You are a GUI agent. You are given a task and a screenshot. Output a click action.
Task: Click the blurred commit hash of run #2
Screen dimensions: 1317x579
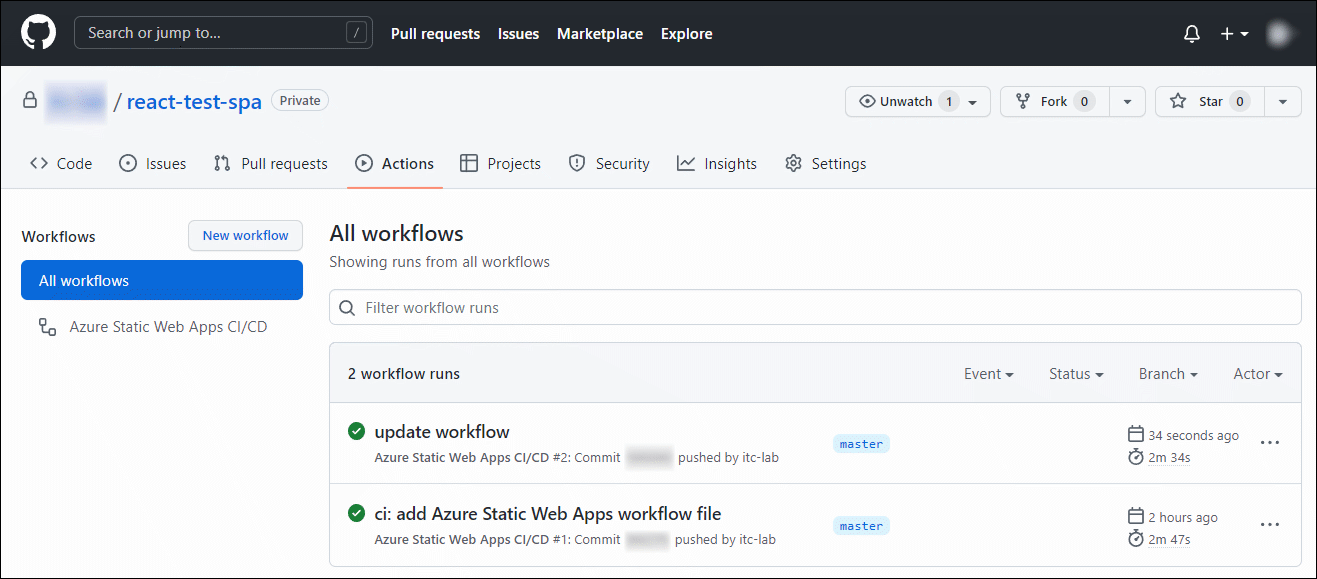point(649,458)
